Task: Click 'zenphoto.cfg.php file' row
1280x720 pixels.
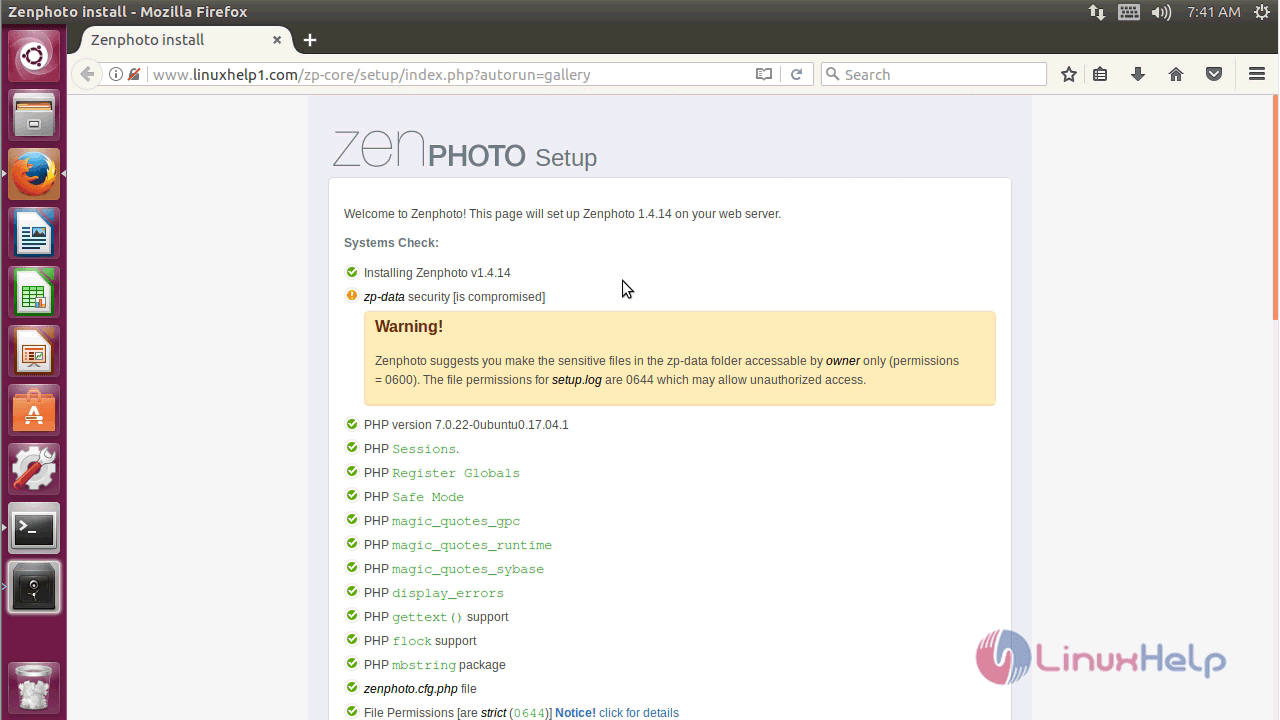Action: (x=419, y=689)
